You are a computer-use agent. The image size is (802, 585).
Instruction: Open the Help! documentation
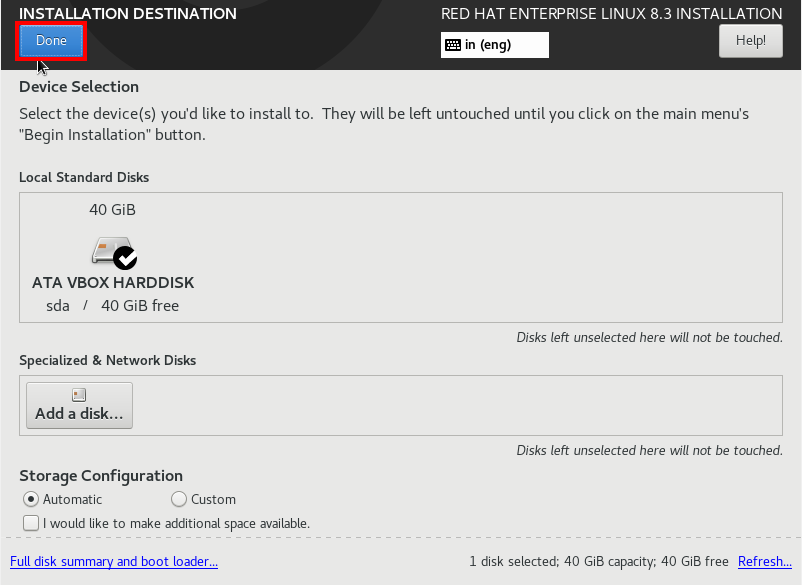750,40
